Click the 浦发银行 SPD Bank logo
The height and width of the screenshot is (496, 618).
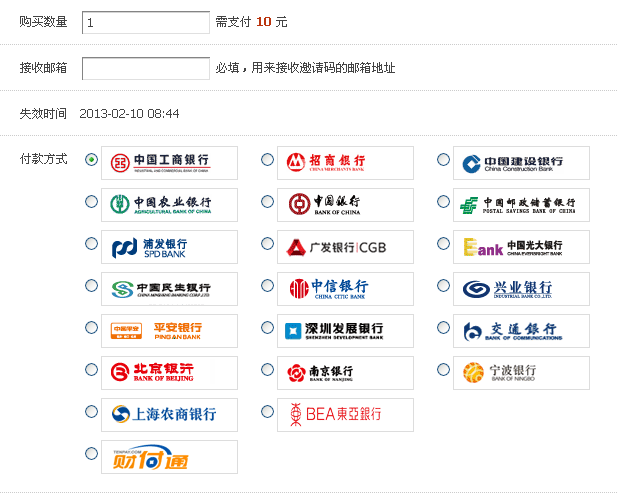point(169,247)
